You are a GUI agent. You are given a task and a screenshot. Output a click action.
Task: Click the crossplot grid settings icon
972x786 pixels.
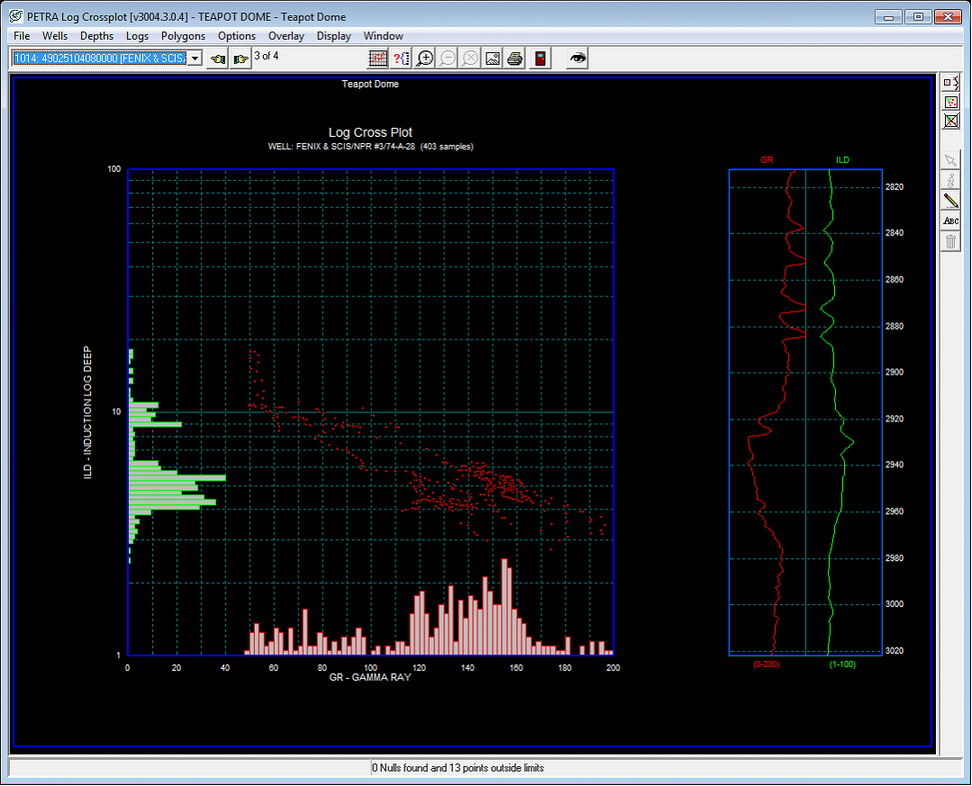pos(377,59)
